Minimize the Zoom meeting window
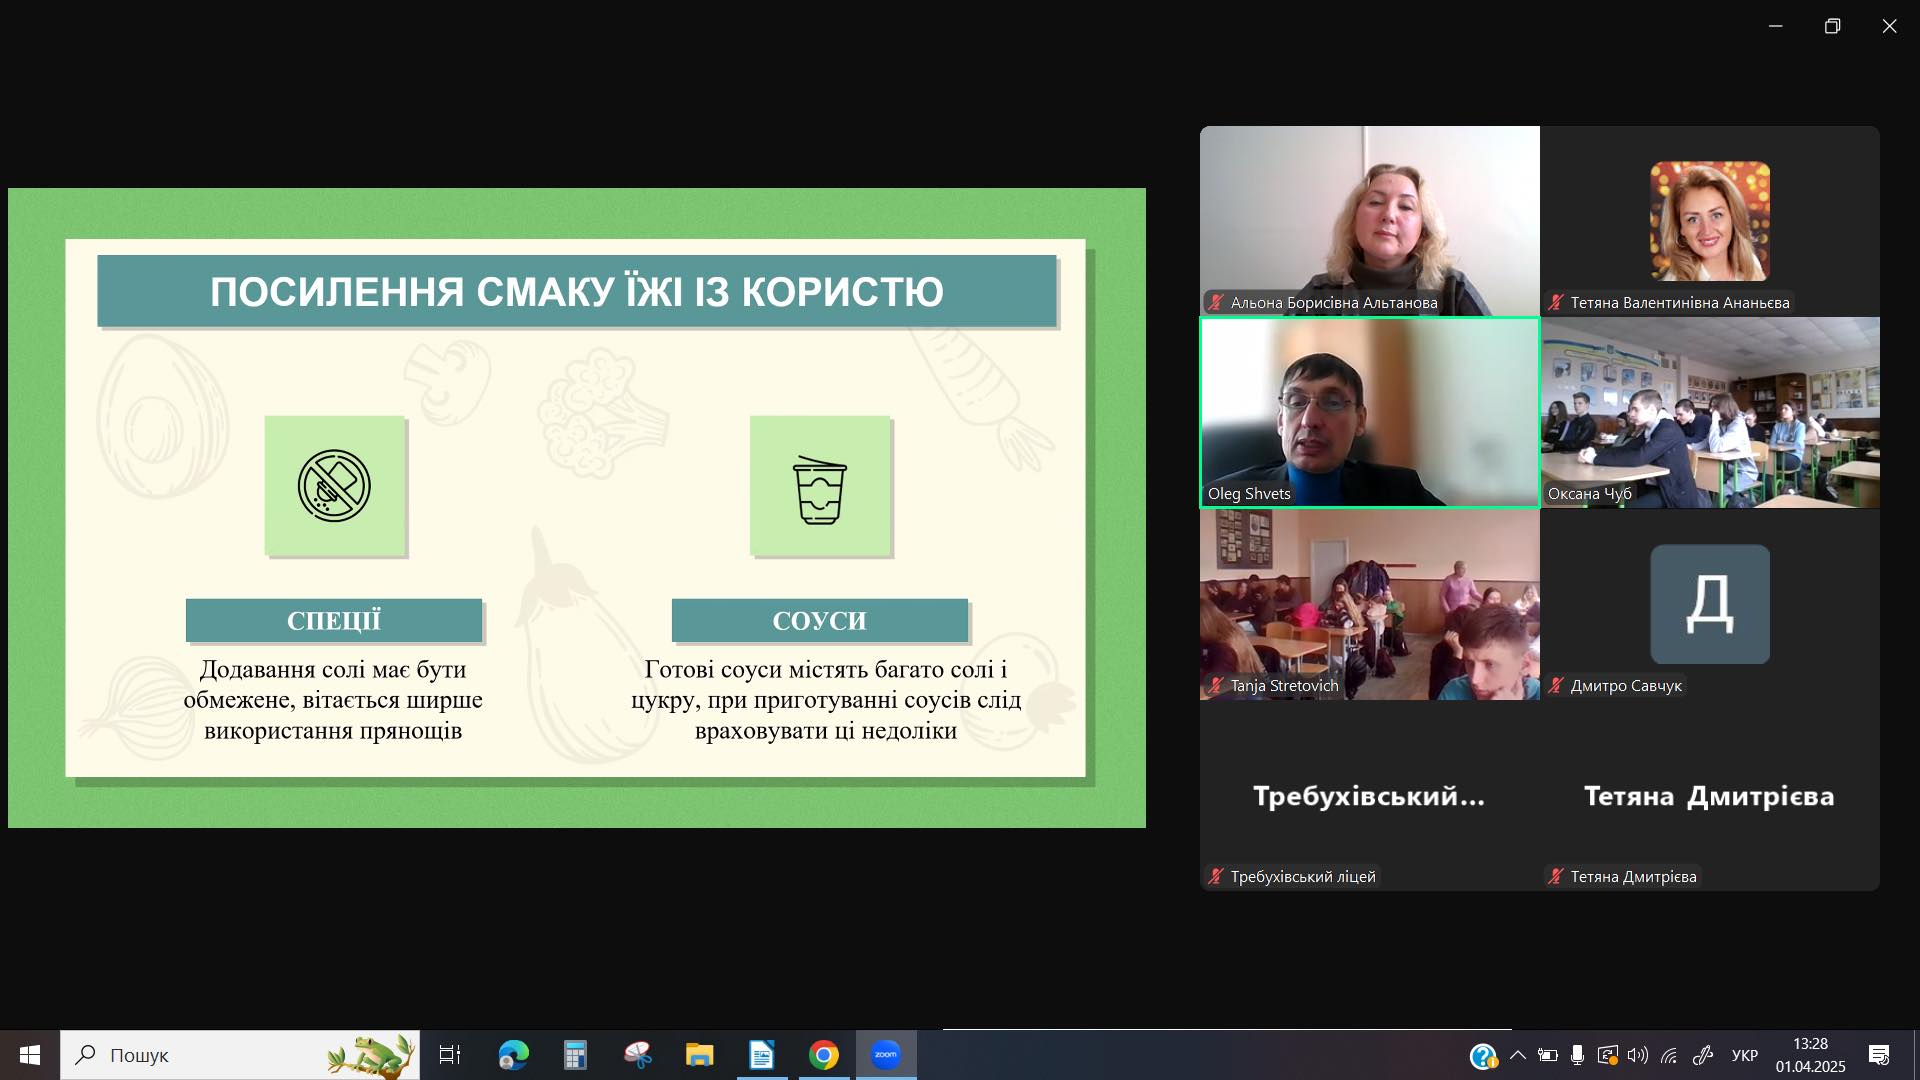 pos(1776,26)
